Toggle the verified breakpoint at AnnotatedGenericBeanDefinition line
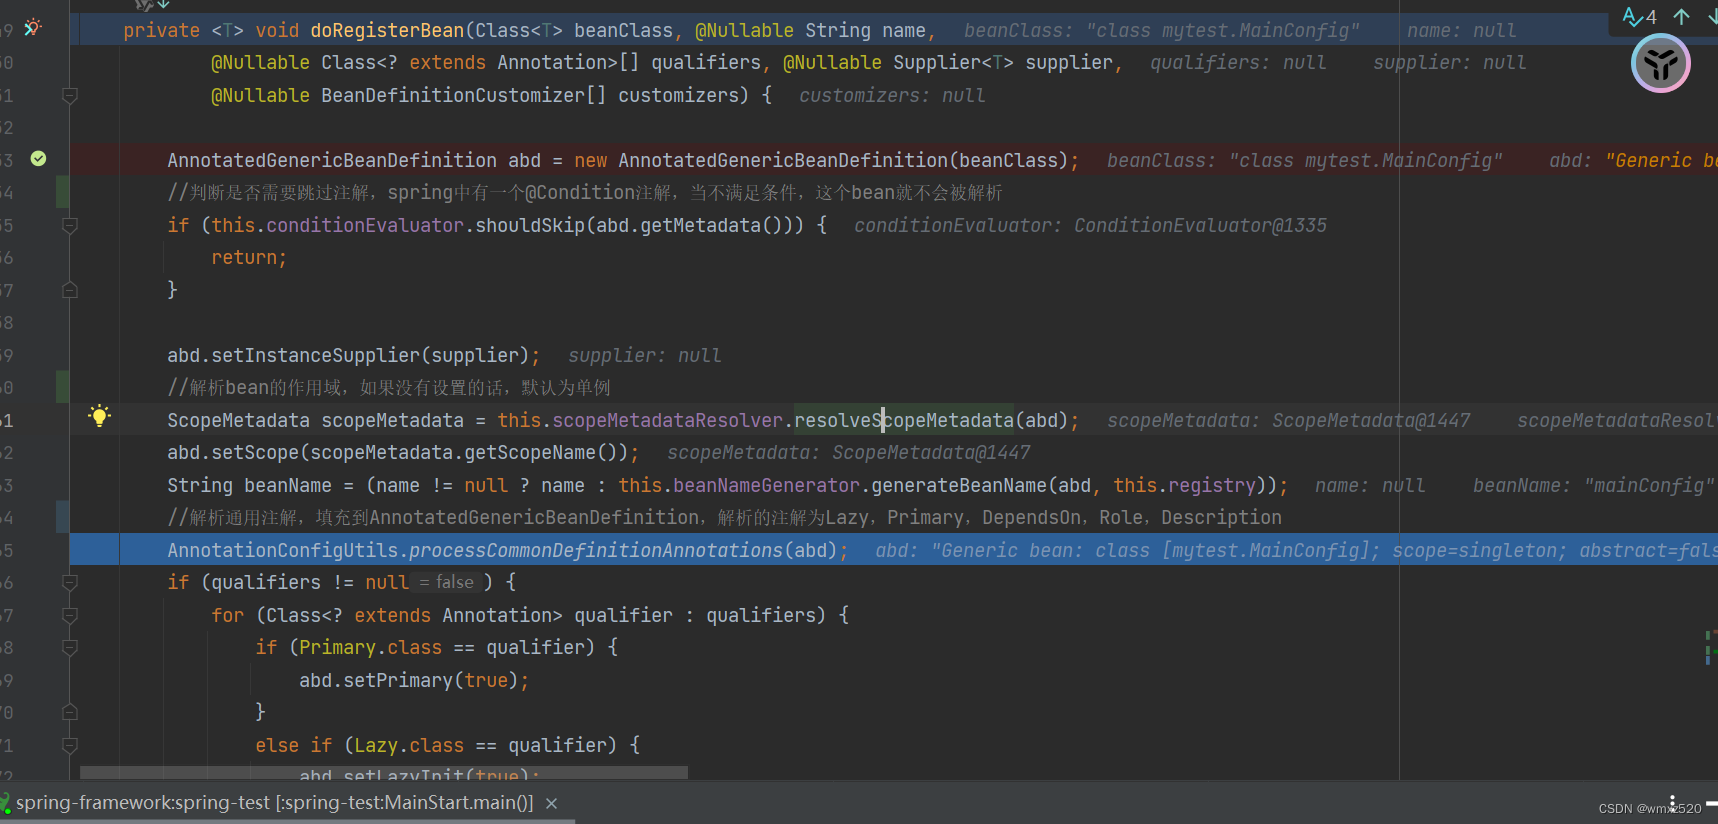The image size is (1718, 824). tap(38, 158)
